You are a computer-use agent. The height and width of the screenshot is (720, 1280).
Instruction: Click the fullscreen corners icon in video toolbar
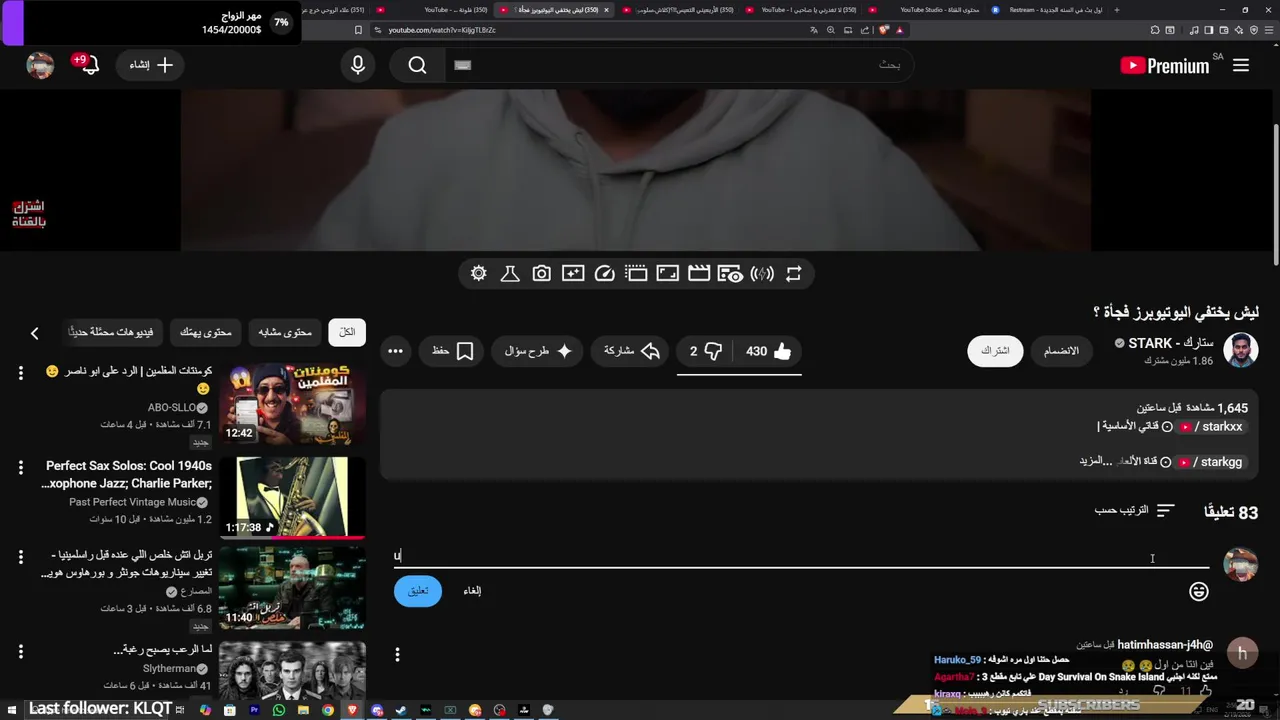(667, 273)
